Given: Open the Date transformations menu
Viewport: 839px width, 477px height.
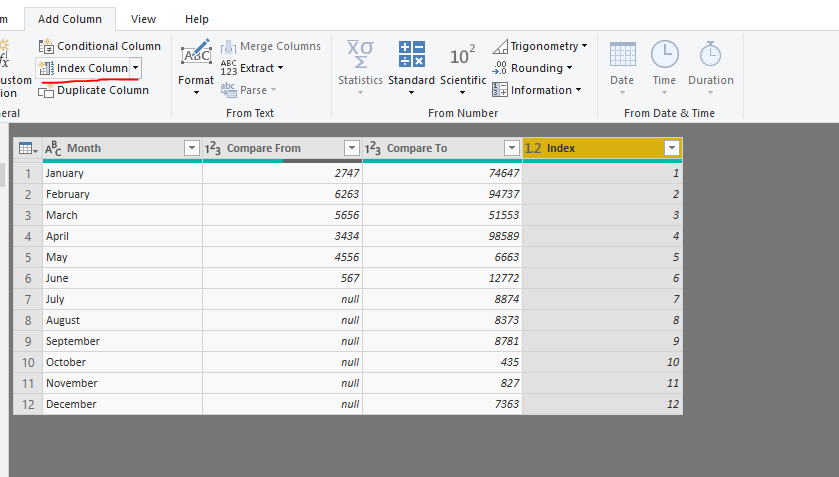Looking at the screenshot, I should tap(622, 67).
